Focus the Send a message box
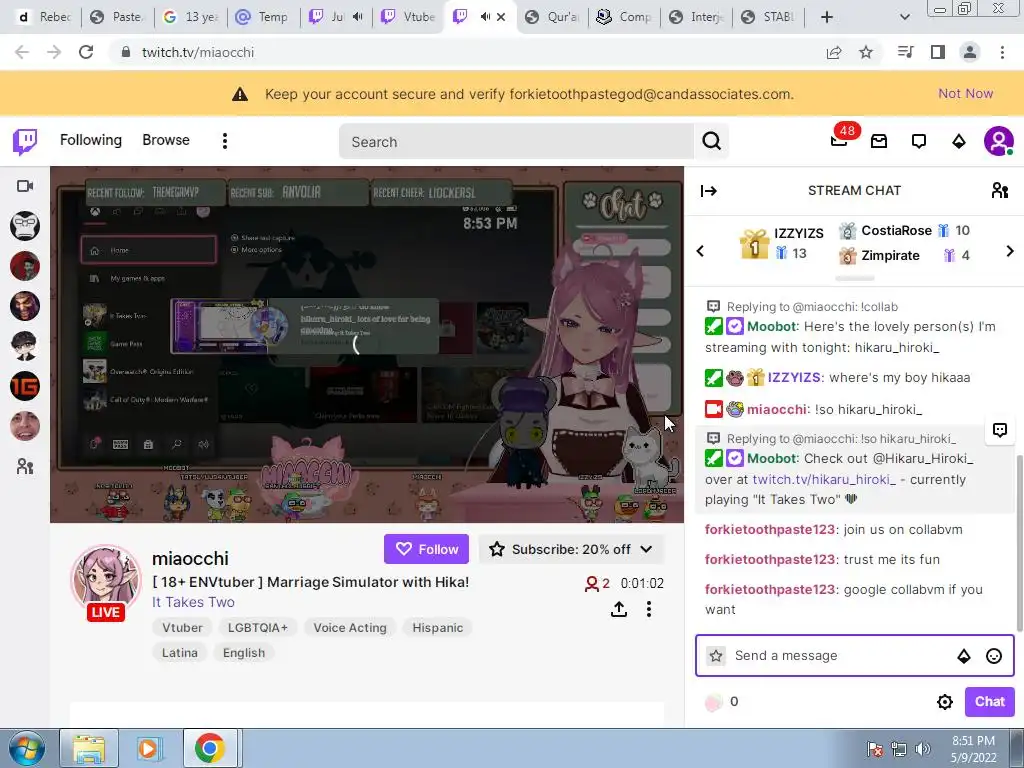 point(841,656)
